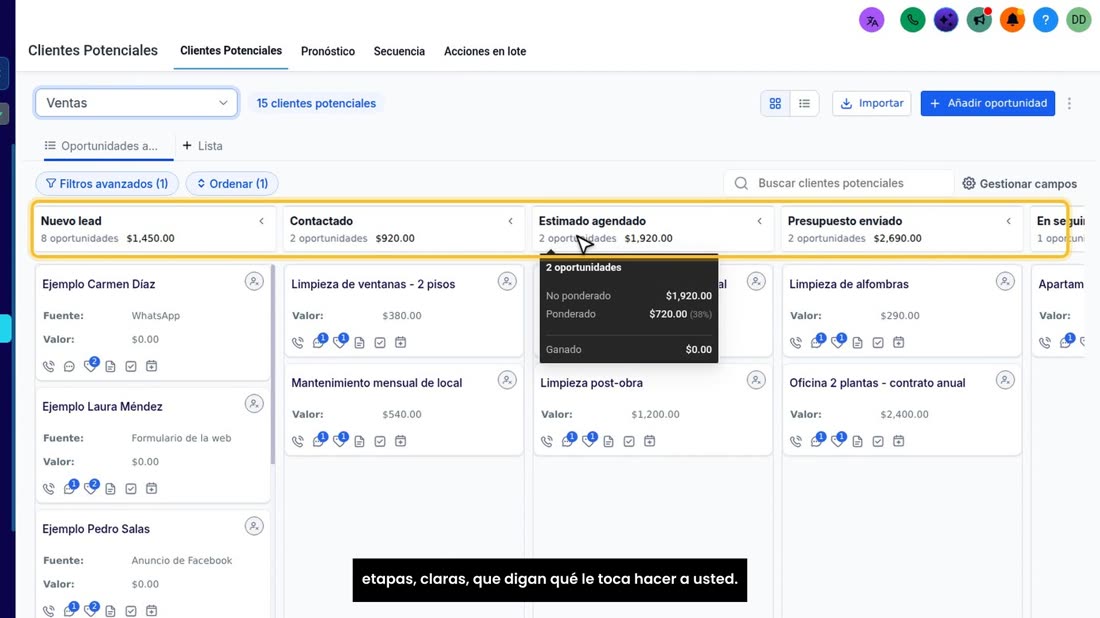This screenshot has width=1100, height=618.
Task: Open calendar icon on Limpieza post-obra card
Action: (650, 441)
